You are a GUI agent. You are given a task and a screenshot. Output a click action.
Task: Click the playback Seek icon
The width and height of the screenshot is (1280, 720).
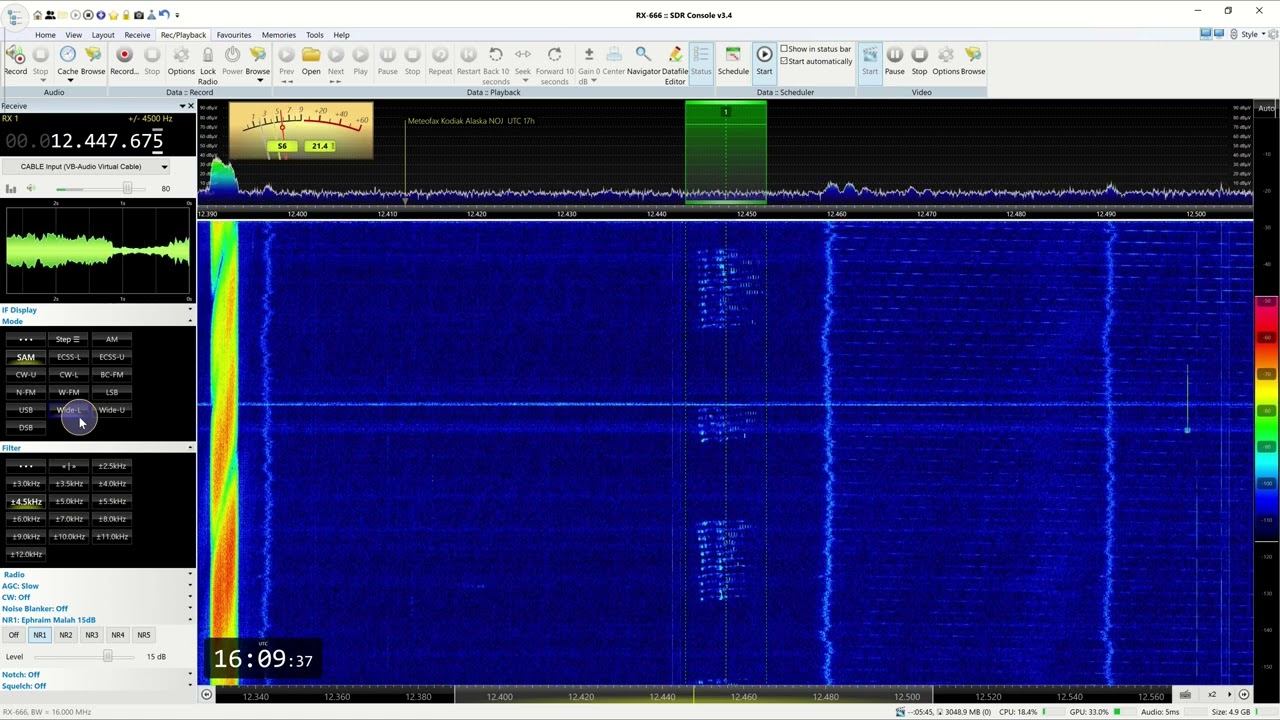[523, 55]
